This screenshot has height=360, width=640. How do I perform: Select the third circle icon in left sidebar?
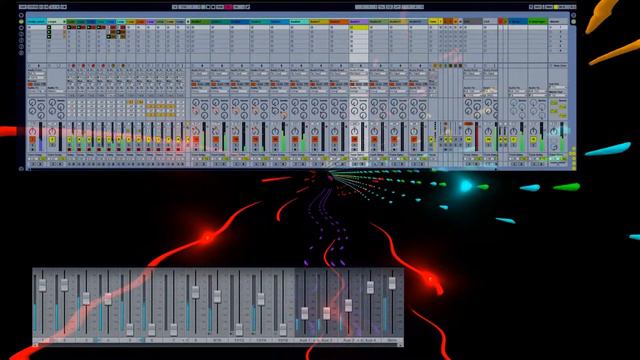point(21,28)
